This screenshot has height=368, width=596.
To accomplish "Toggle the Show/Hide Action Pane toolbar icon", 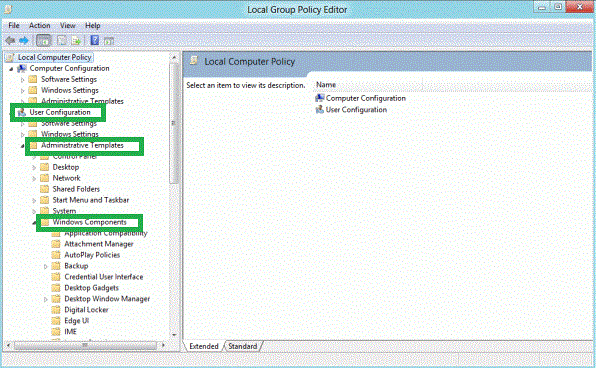I will click(109, 41).
